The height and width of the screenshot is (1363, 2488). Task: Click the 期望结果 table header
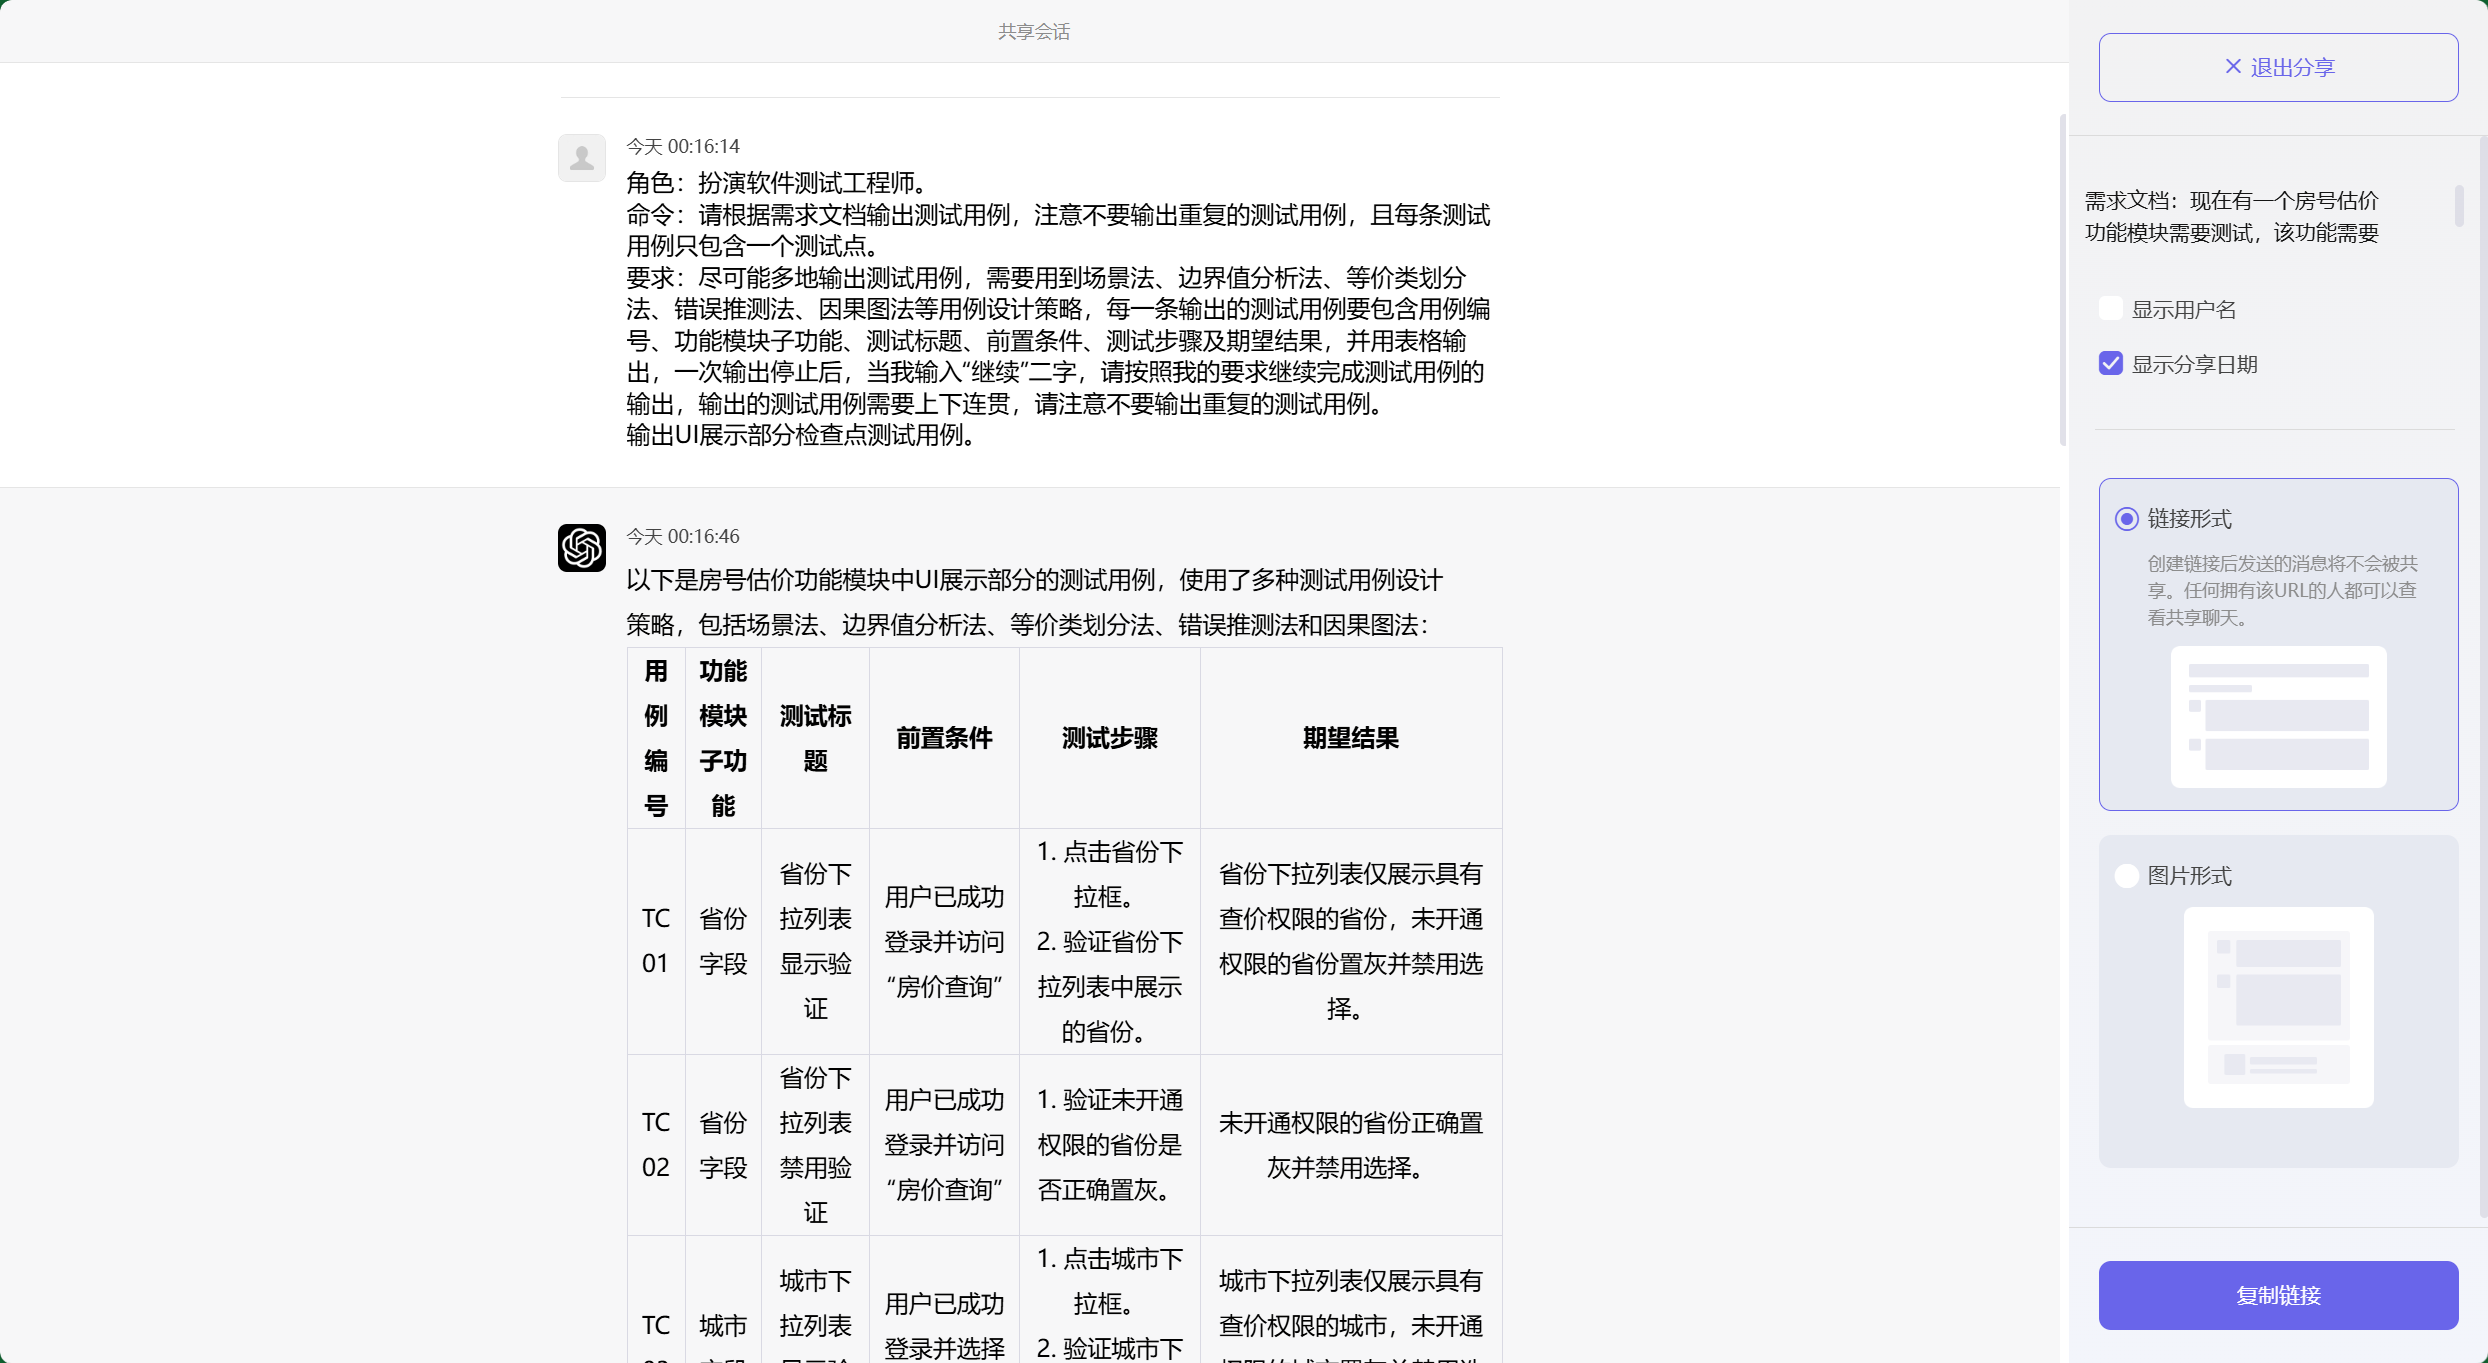click(x=1350, y=738)
